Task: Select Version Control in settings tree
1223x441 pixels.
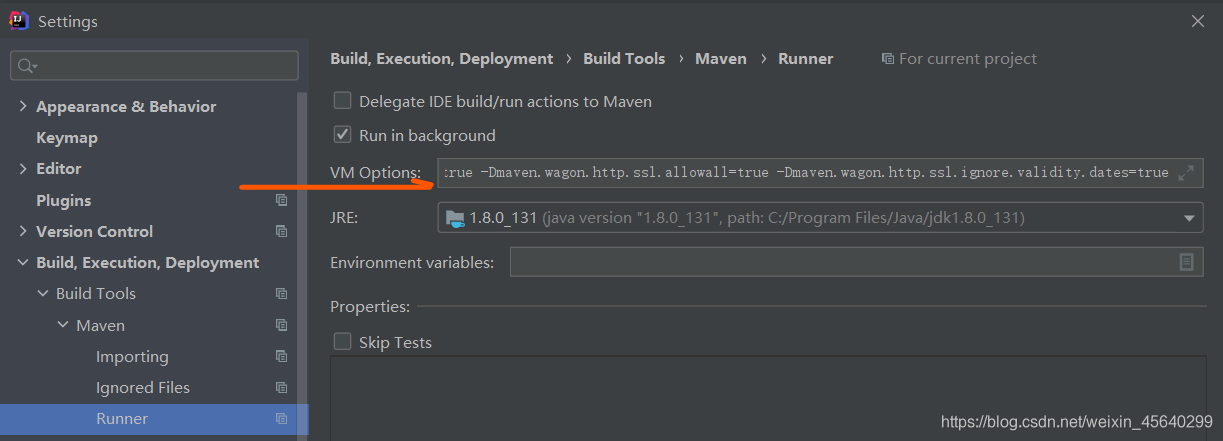Action: coord(95,231)
